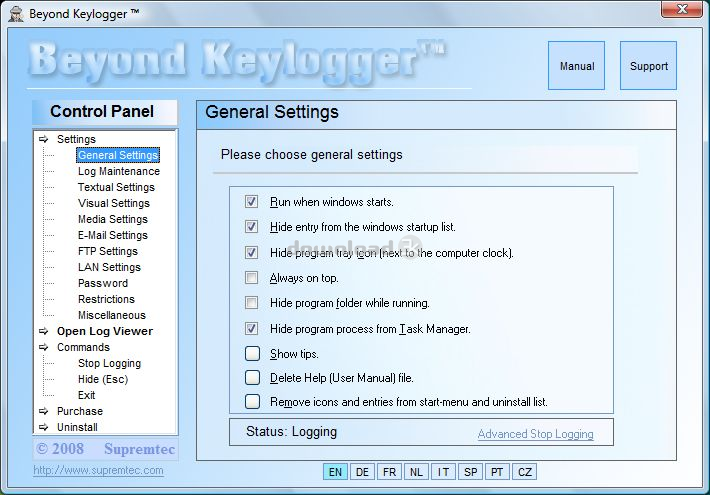The height and width of the screenshot is (495, 710).
Task: Click the Advanced Stop Logging link
Action: click(535, 434)
